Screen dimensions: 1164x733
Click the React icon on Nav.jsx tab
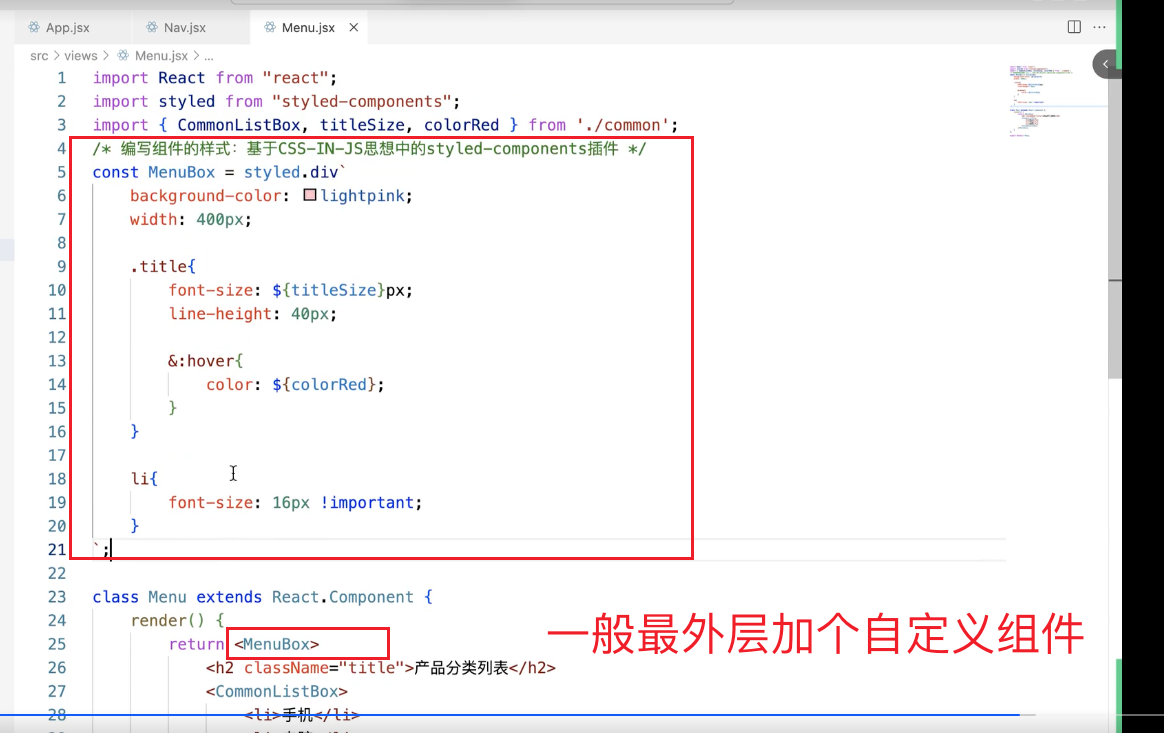(152, 27)
